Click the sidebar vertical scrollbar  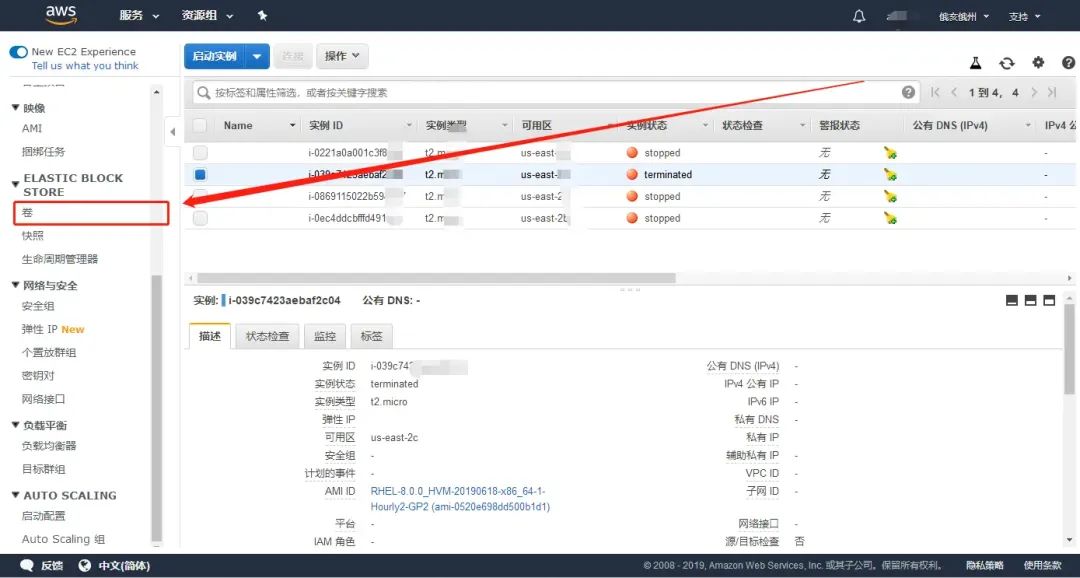[x=156, y=408]
